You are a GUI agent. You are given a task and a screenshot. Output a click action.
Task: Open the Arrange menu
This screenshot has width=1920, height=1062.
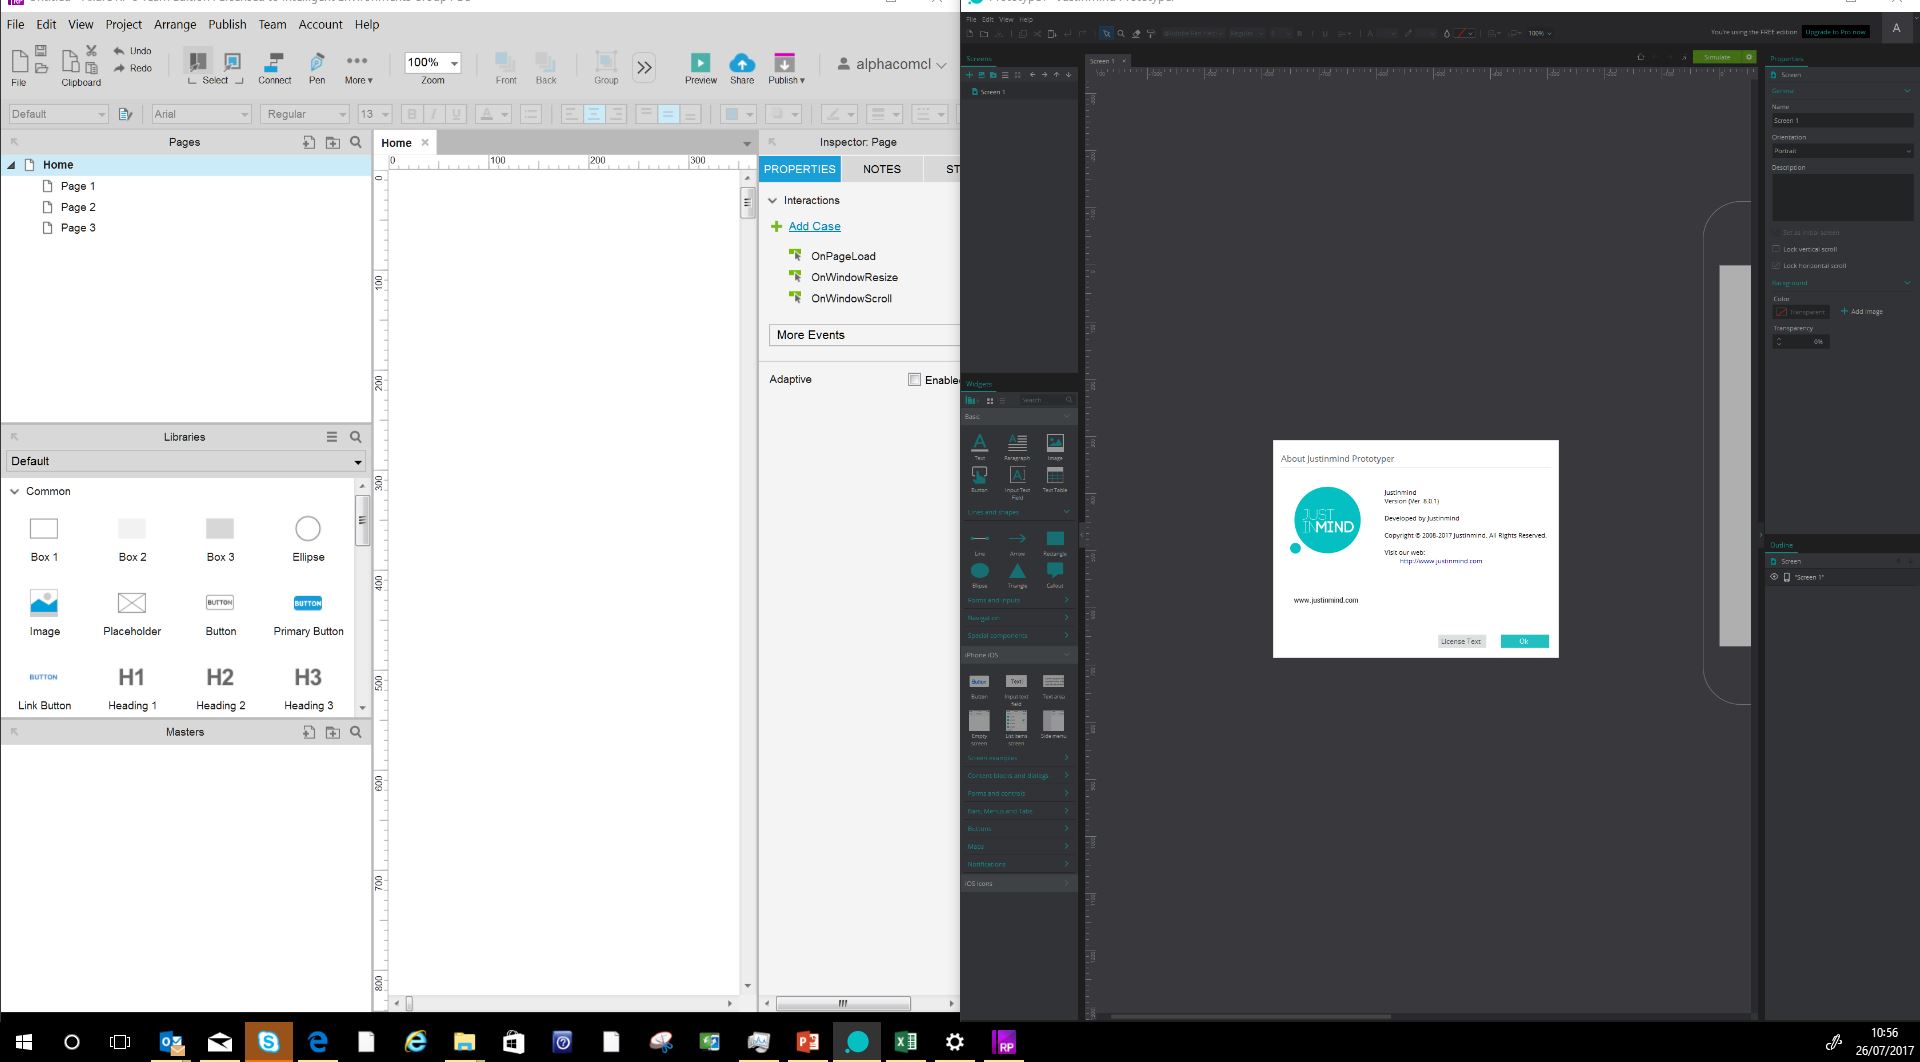pos(175,24)
